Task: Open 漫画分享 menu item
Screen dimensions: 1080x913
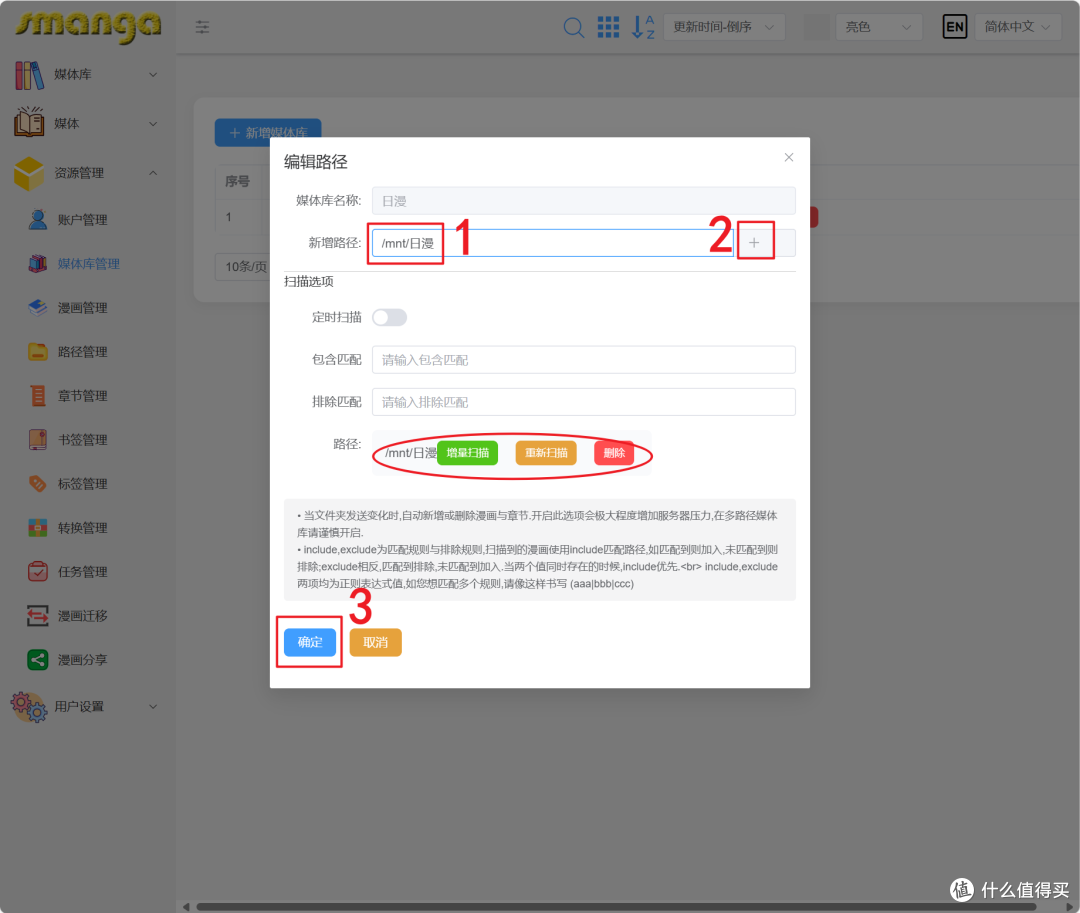Action: click(83, 660)
